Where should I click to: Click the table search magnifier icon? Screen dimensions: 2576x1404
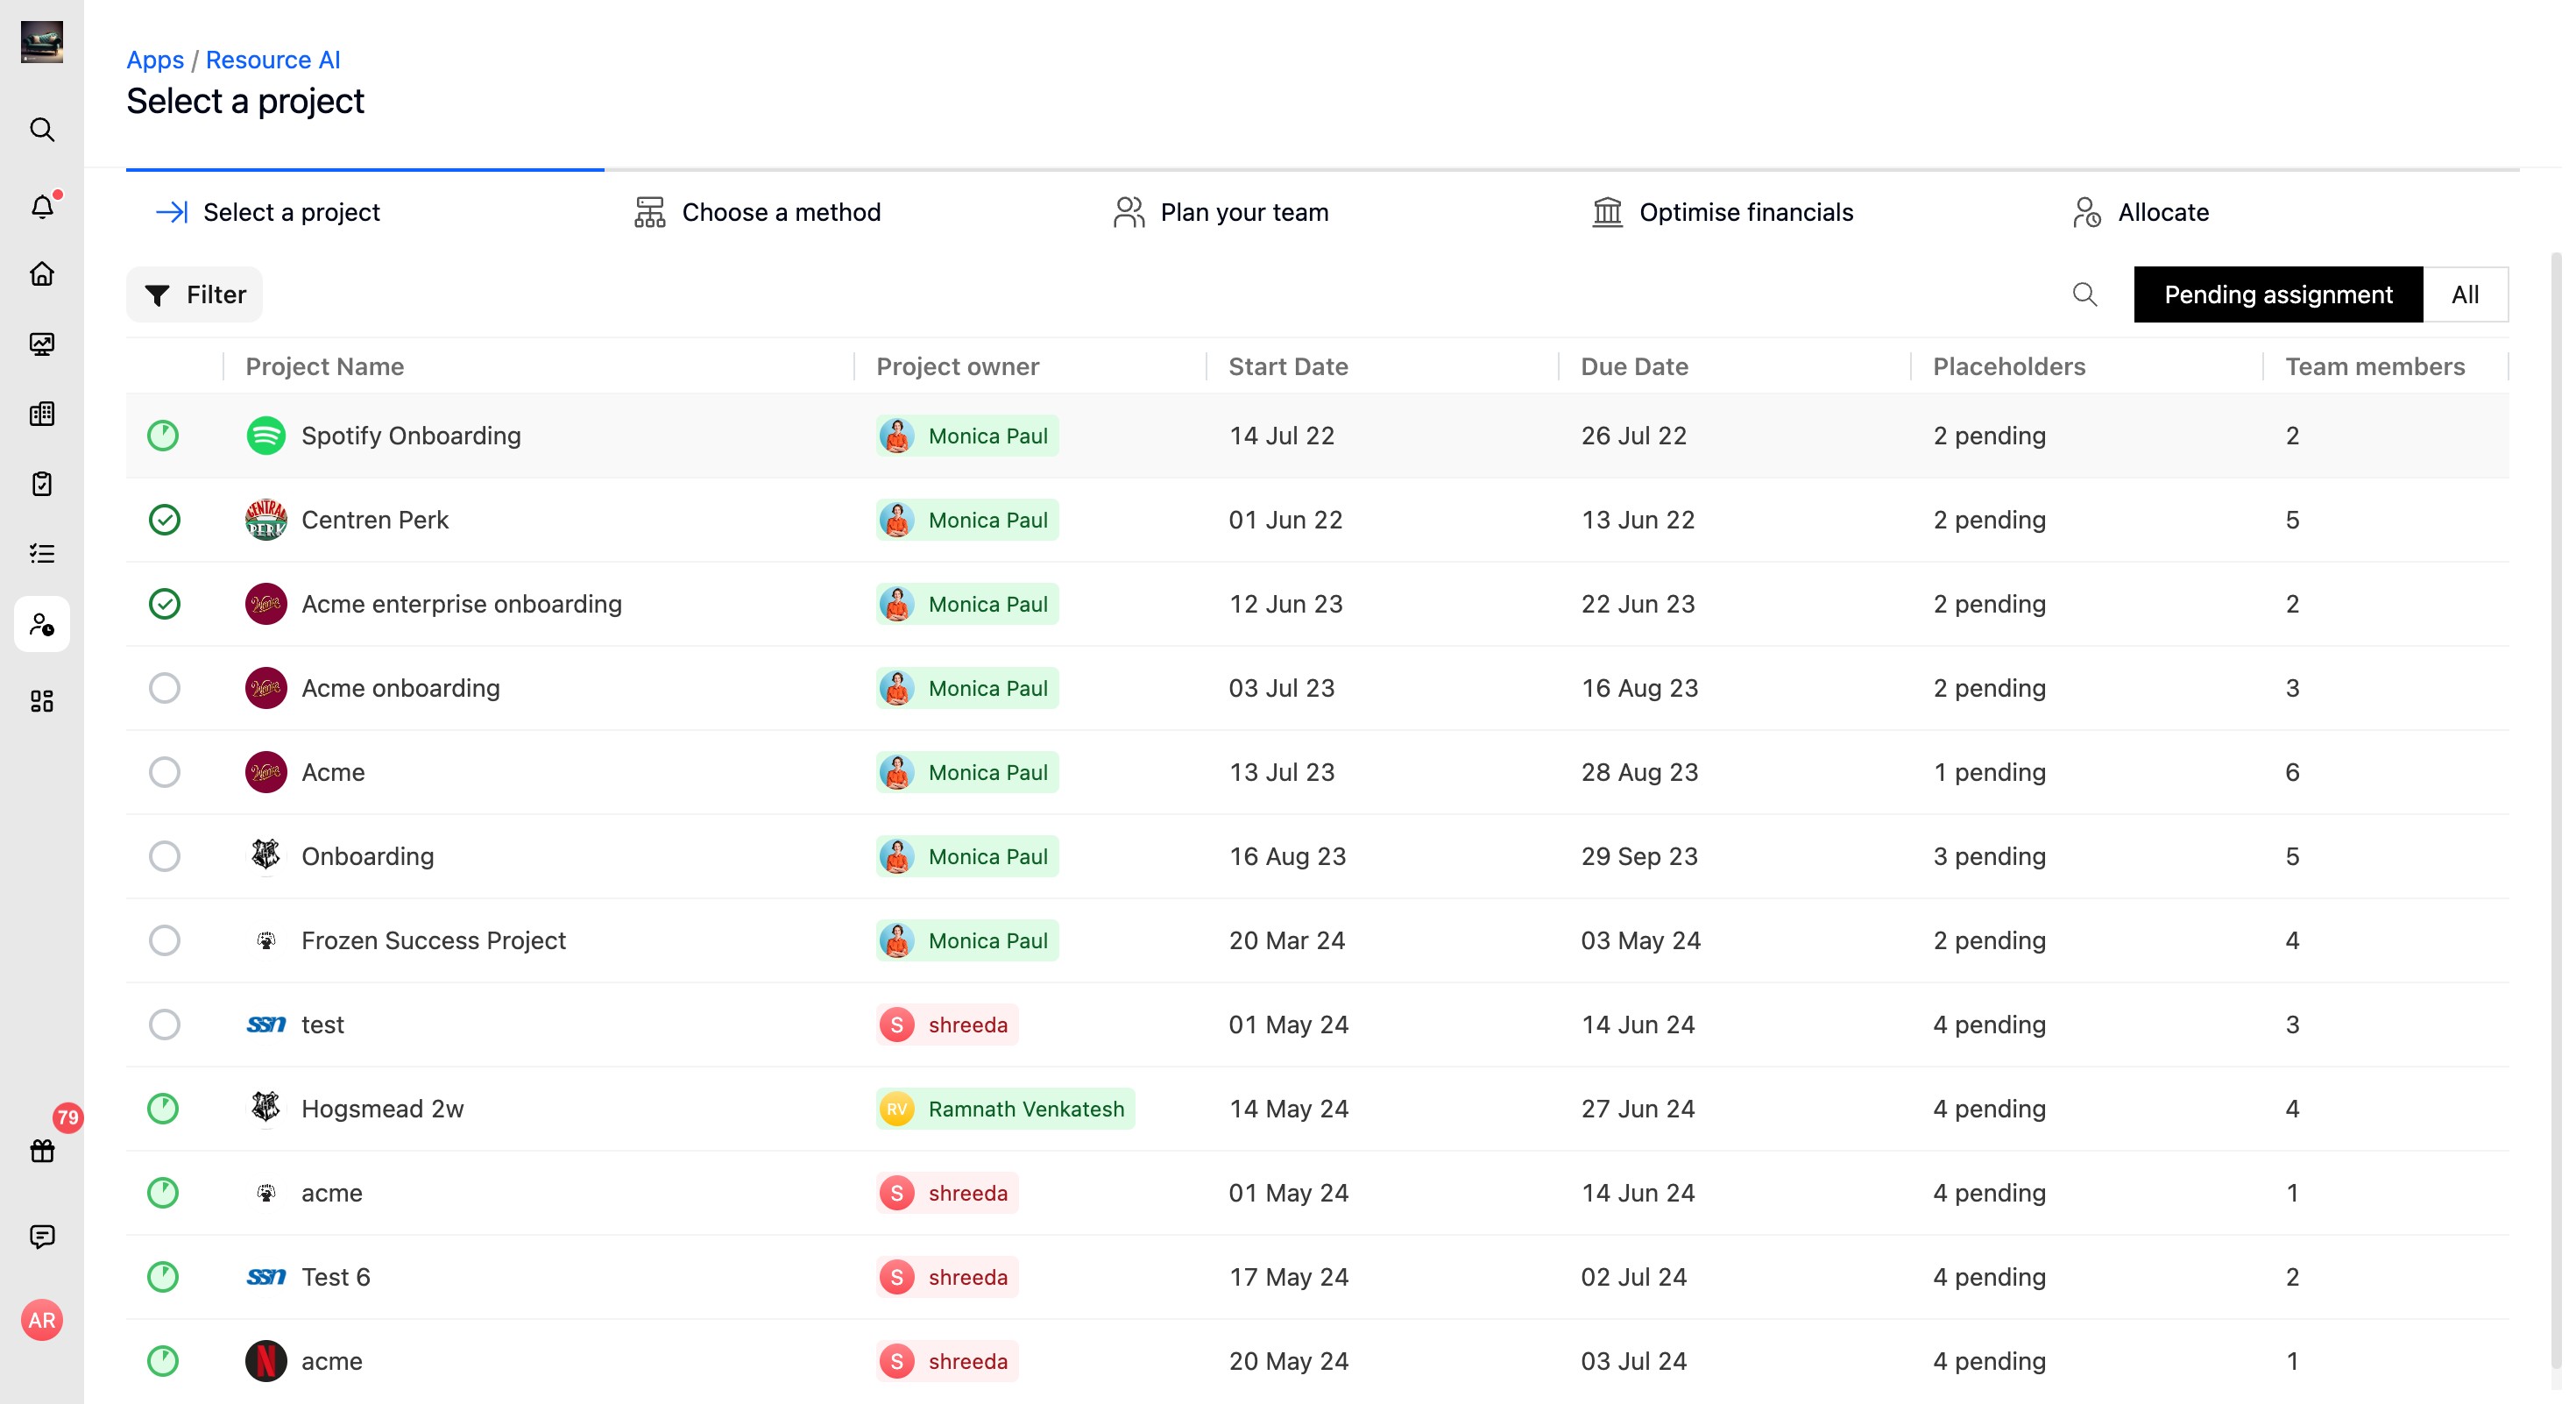tap(2084, 294)
